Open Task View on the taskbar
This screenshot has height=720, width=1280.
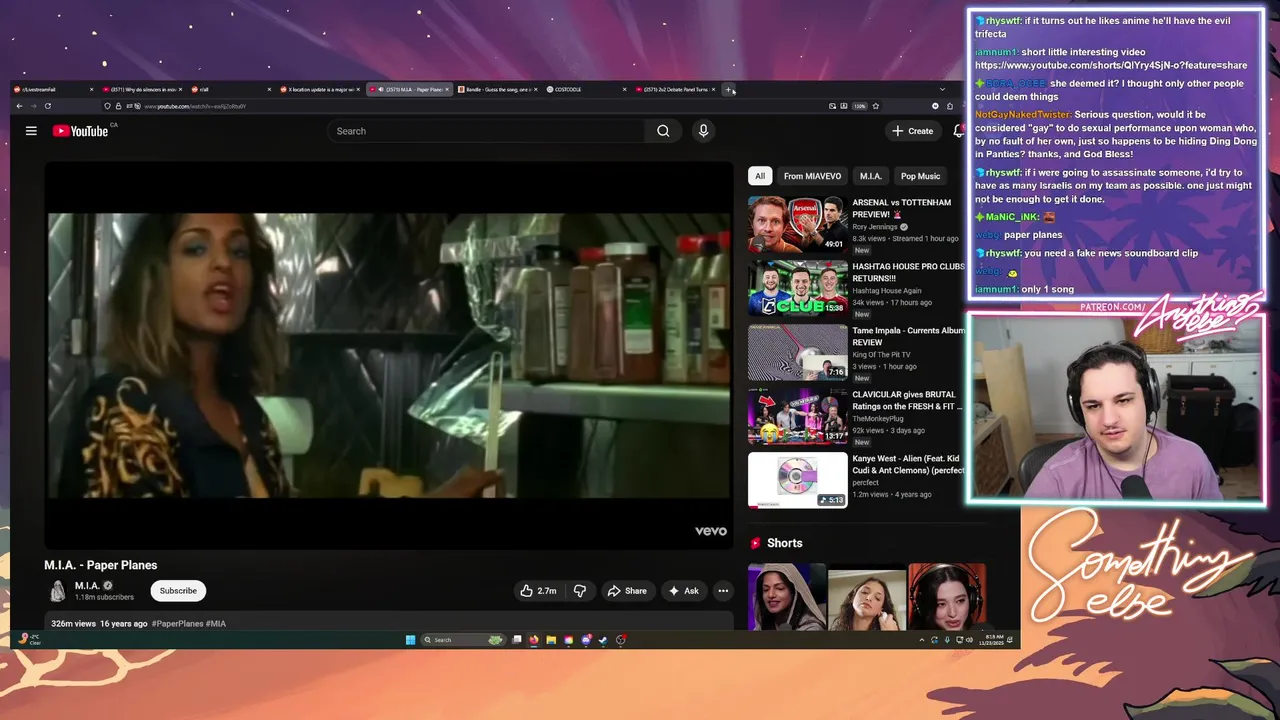(x=516, y=640)
